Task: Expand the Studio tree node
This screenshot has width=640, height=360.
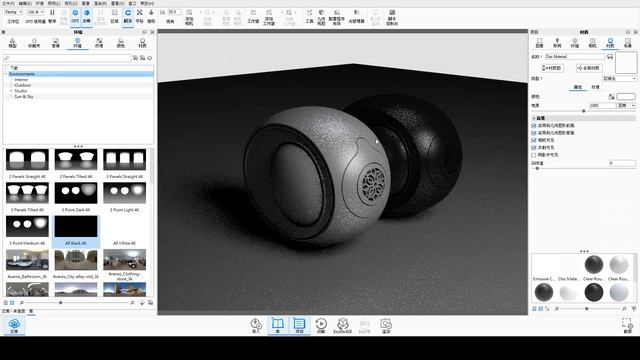Action: coord(11,91)
